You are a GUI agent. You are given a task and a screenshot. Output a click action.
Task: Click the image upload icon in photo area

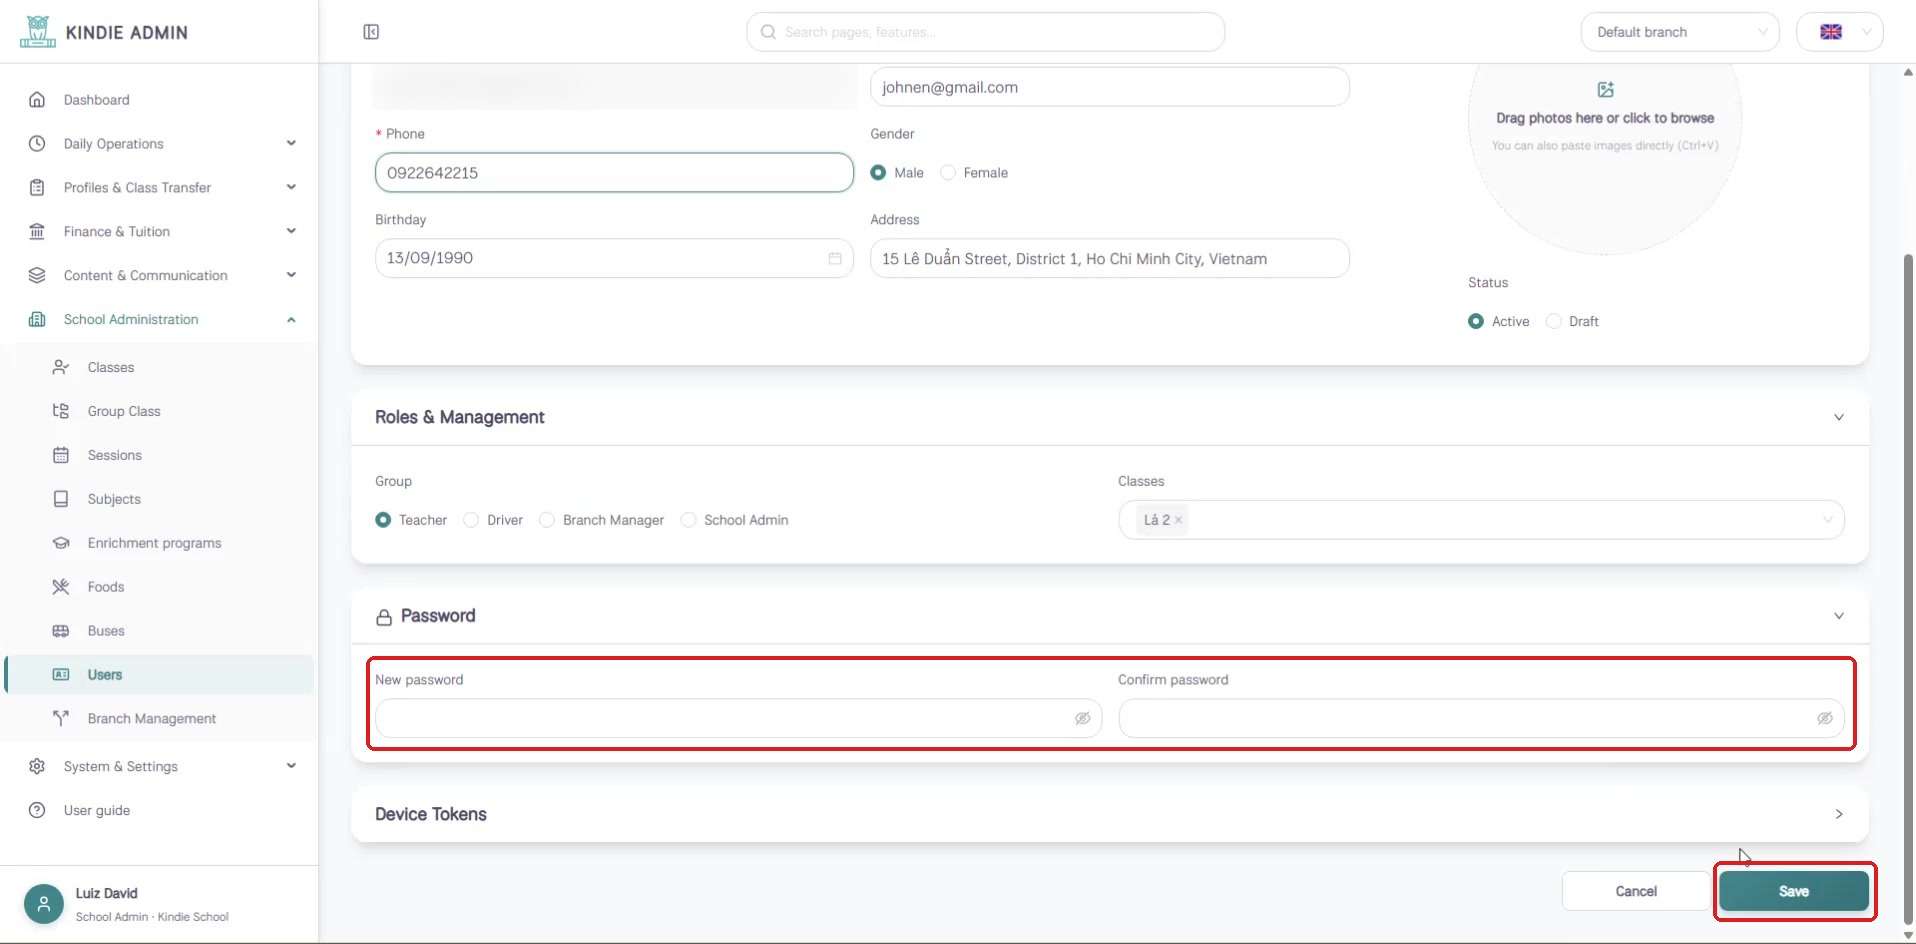click(1605, 90)
